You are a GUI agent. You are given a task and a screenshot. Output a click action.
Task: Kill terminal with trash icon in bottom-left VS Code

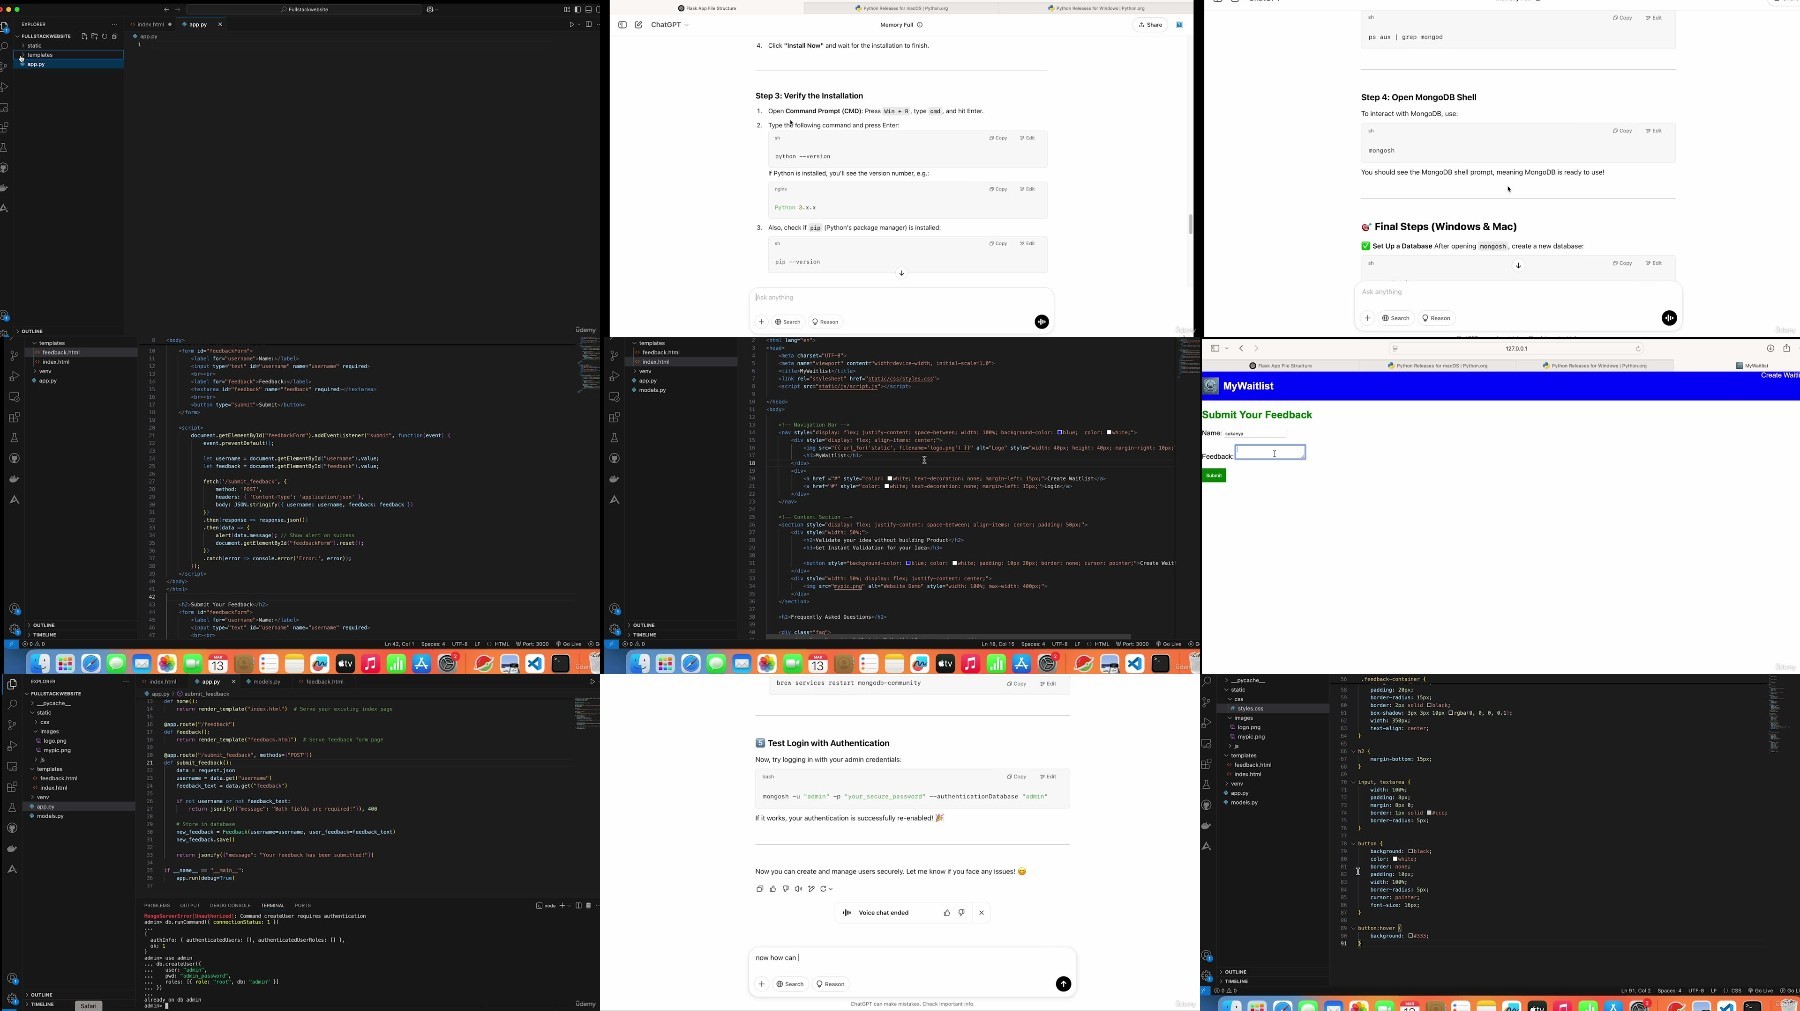(x=588, y=905)
